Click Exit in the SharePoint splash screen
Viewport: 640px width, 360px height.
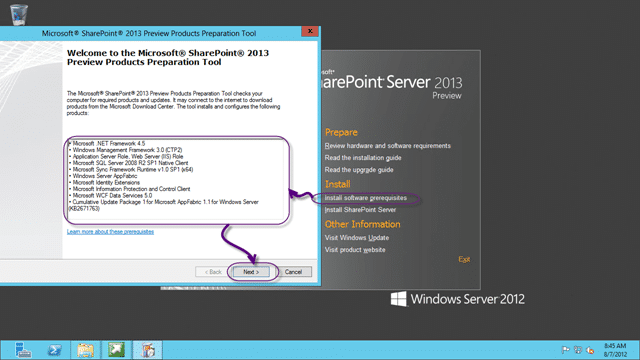[x=464, y=259]
